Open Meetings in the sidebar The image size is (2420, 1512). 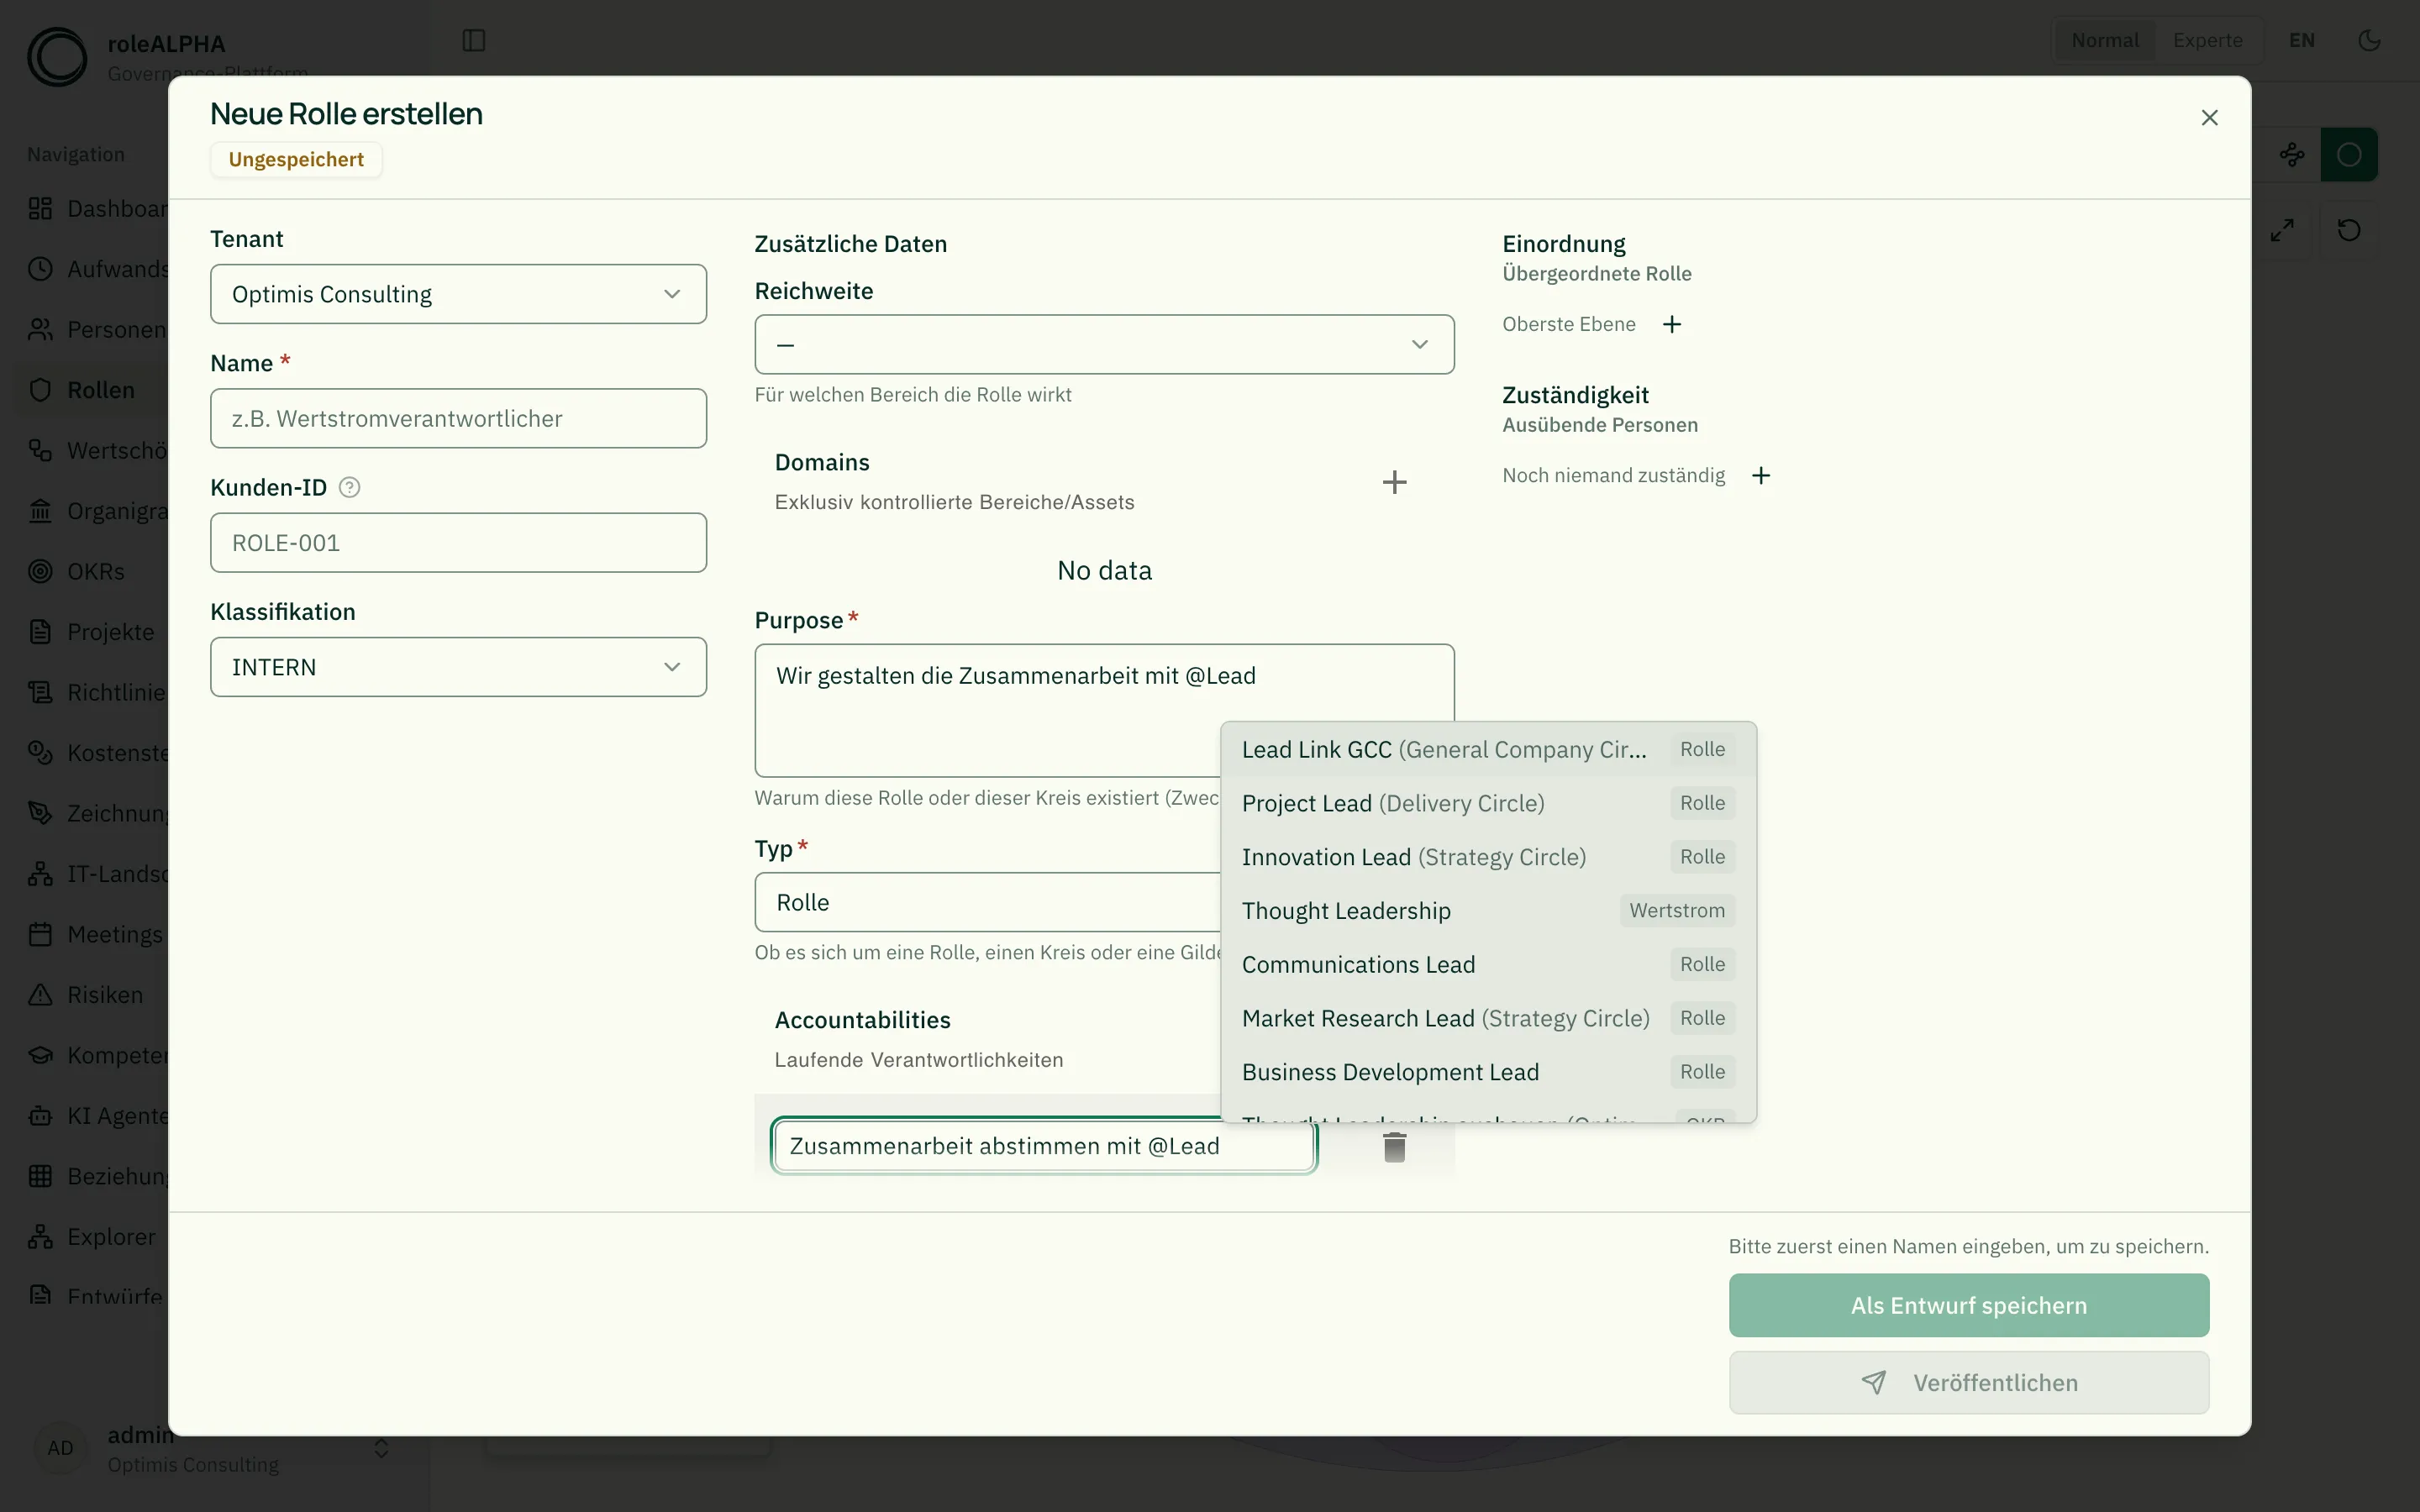(95, 934)
